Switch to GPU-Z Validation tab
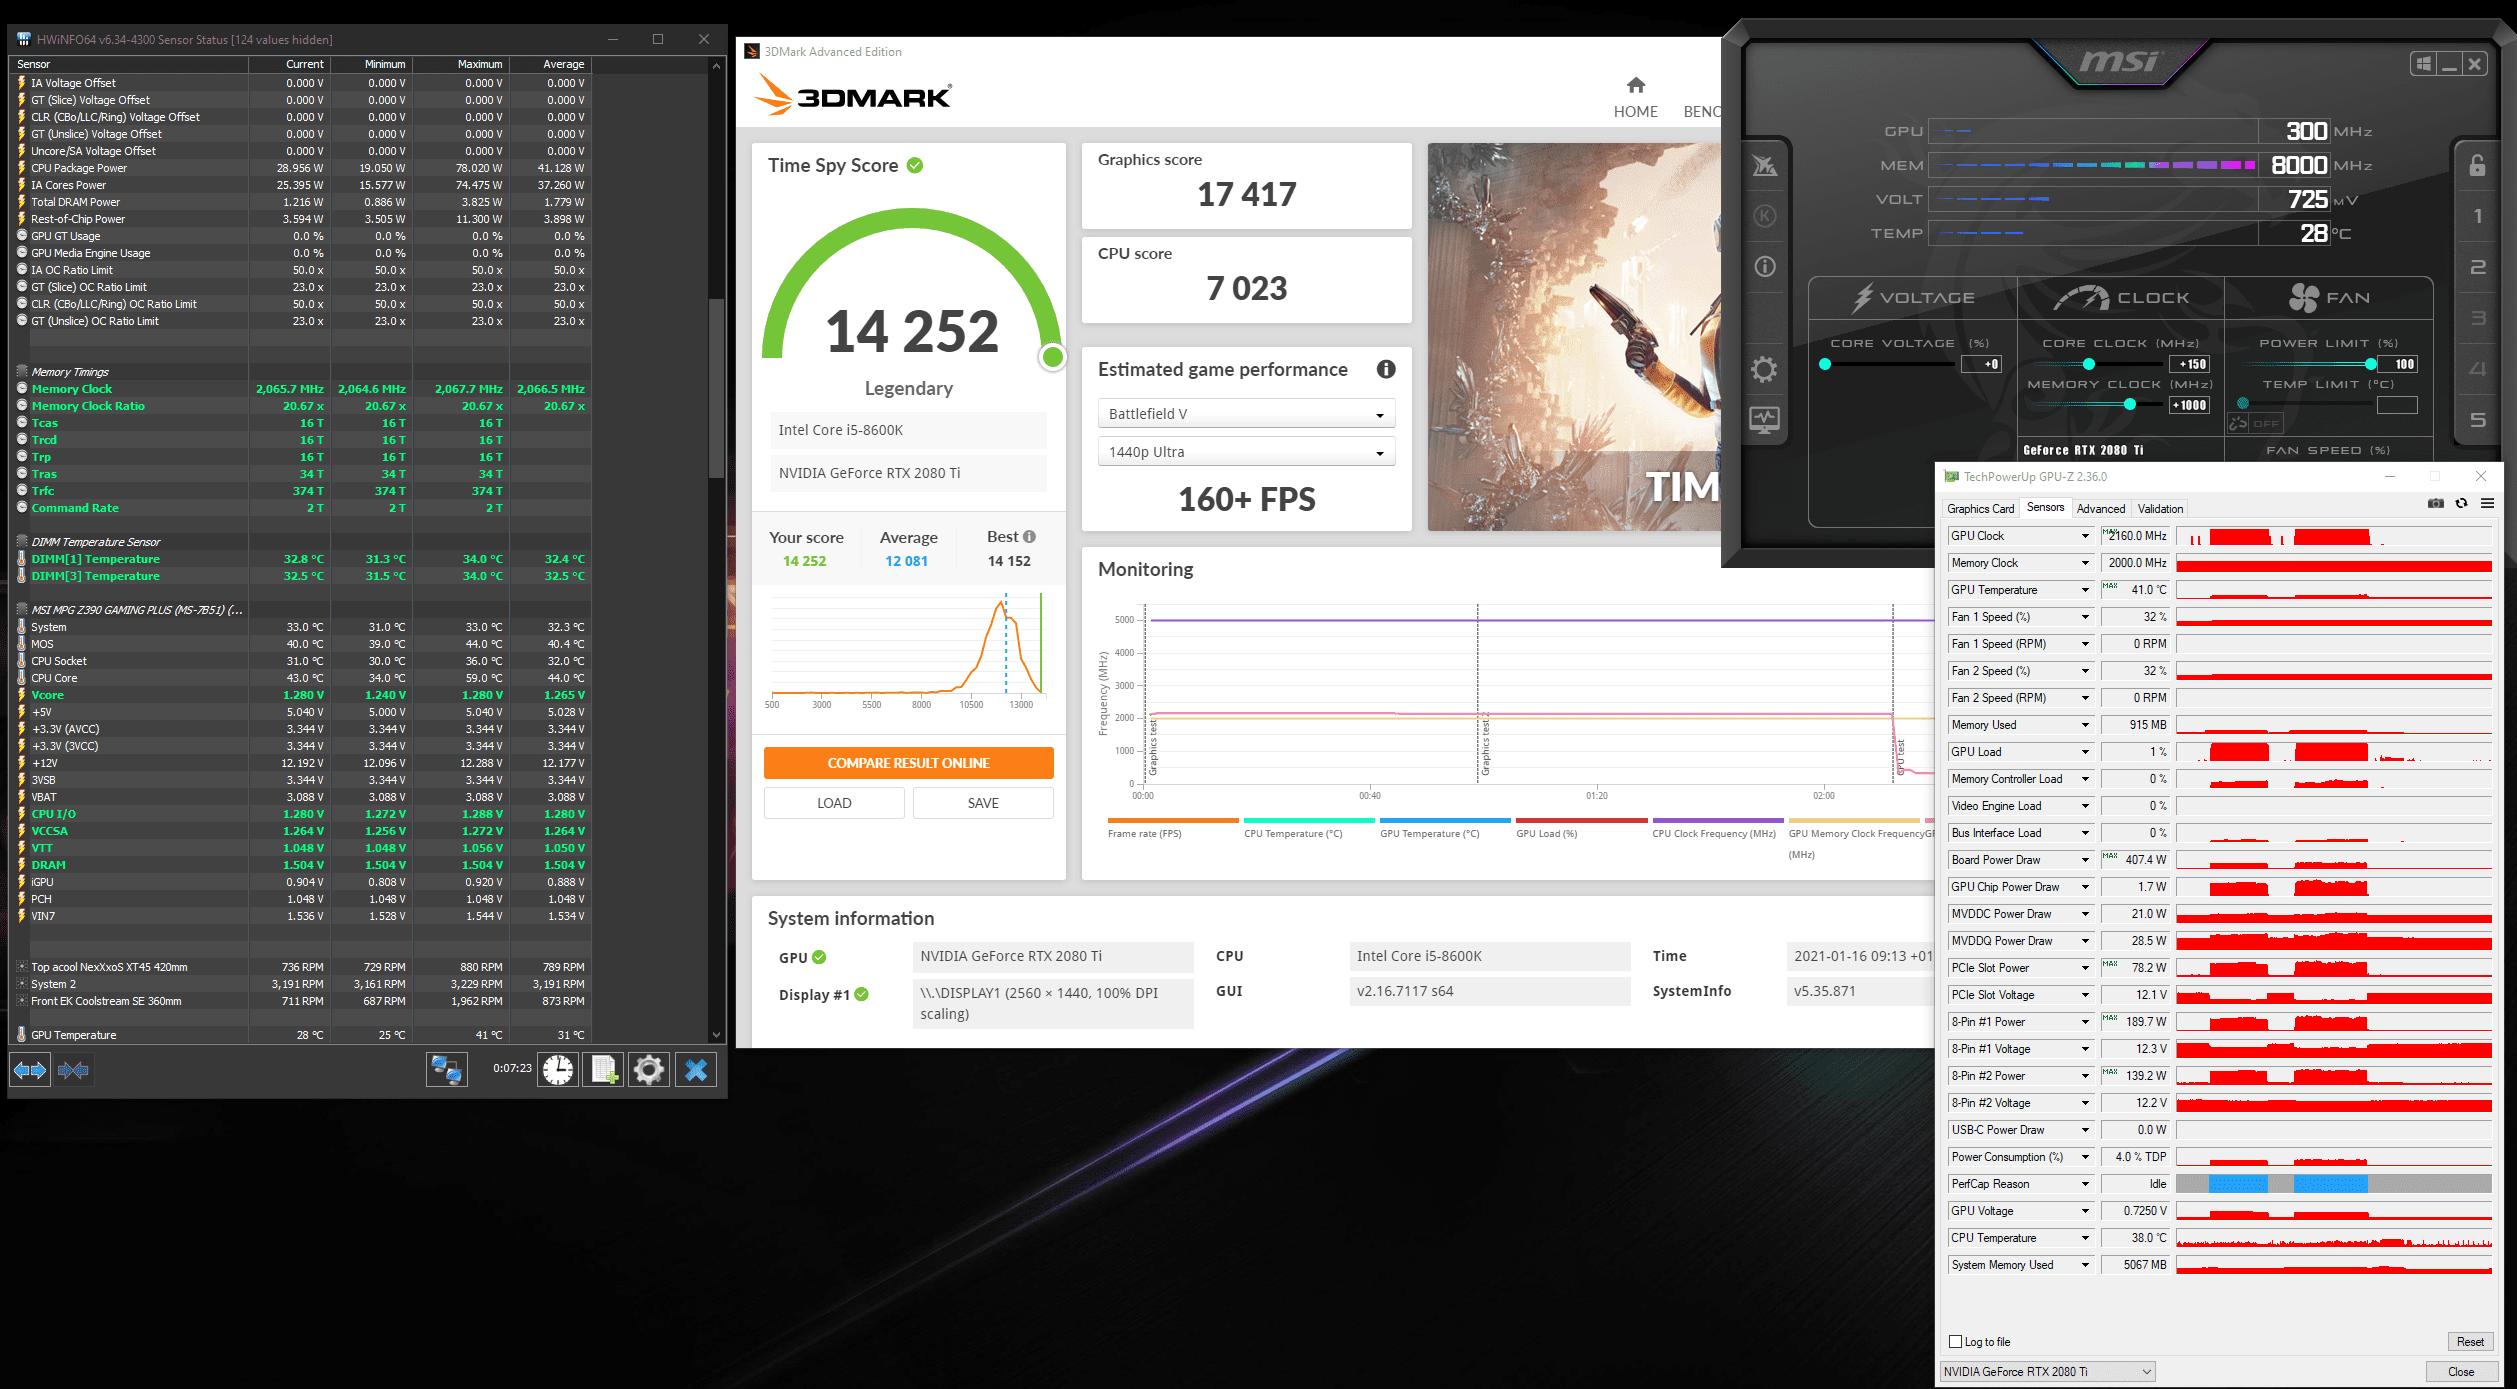Viewport: 2517px width, 1389px height. [2160, 509]
